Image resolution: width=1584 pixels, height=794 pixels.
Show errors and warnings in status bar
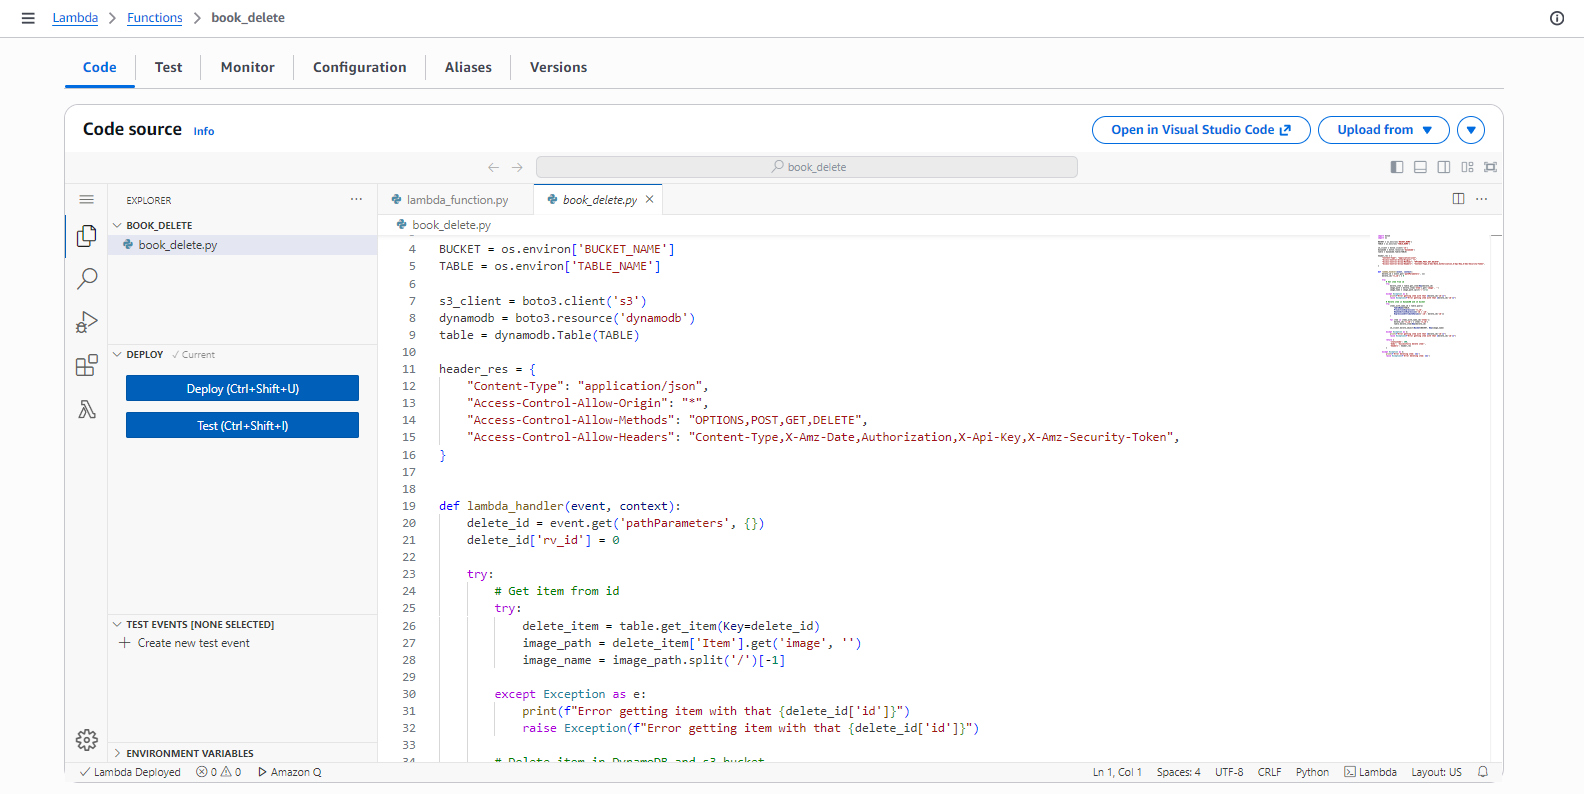[x=219, y=772]
